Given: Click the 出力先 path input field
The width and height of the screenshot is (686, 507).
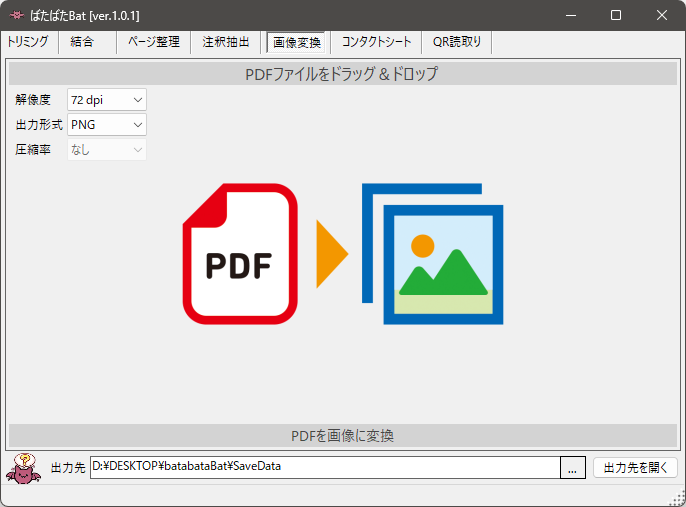Looking at the screenshot, I should coord(325,468).
